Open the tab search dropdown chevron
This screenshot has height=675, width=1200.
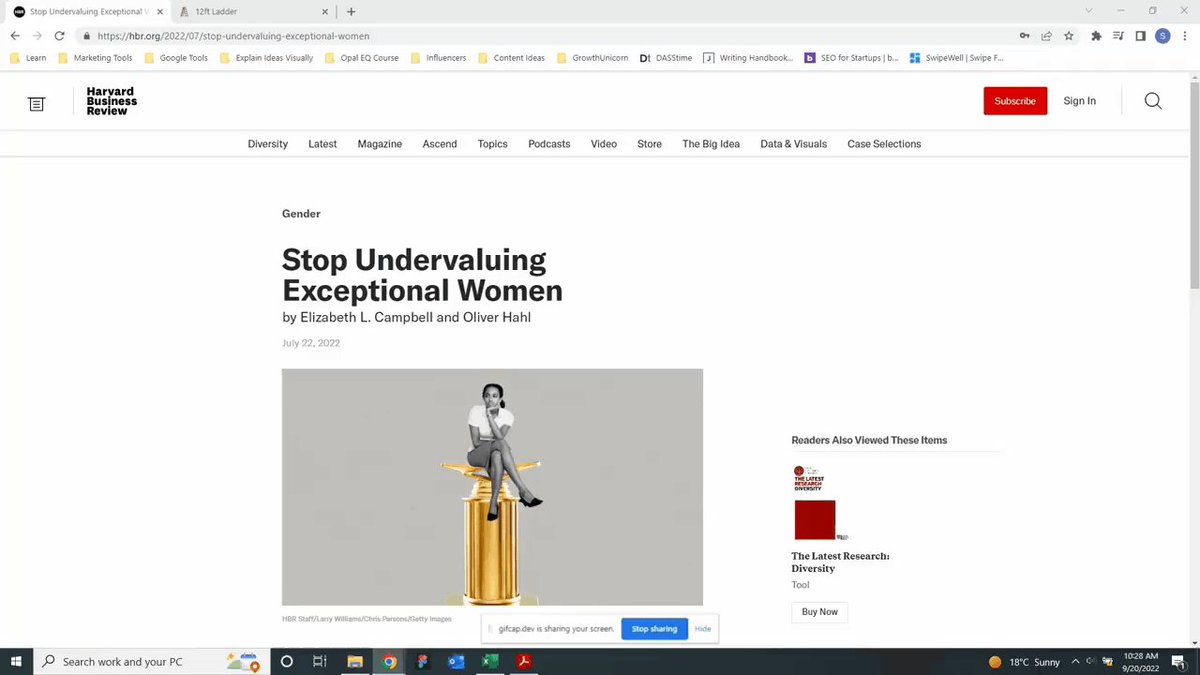click(x=1089, y=11)
